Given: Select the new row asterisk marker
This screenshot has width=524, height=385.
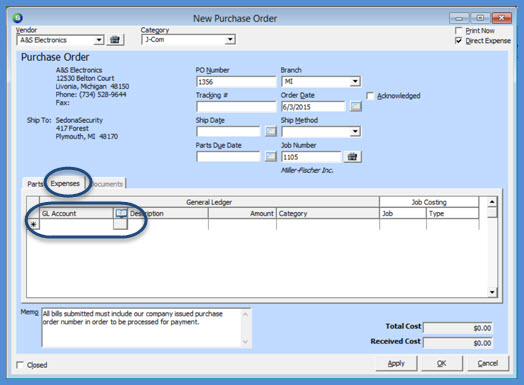Looking at the screenshot, I should click(33, 225).
